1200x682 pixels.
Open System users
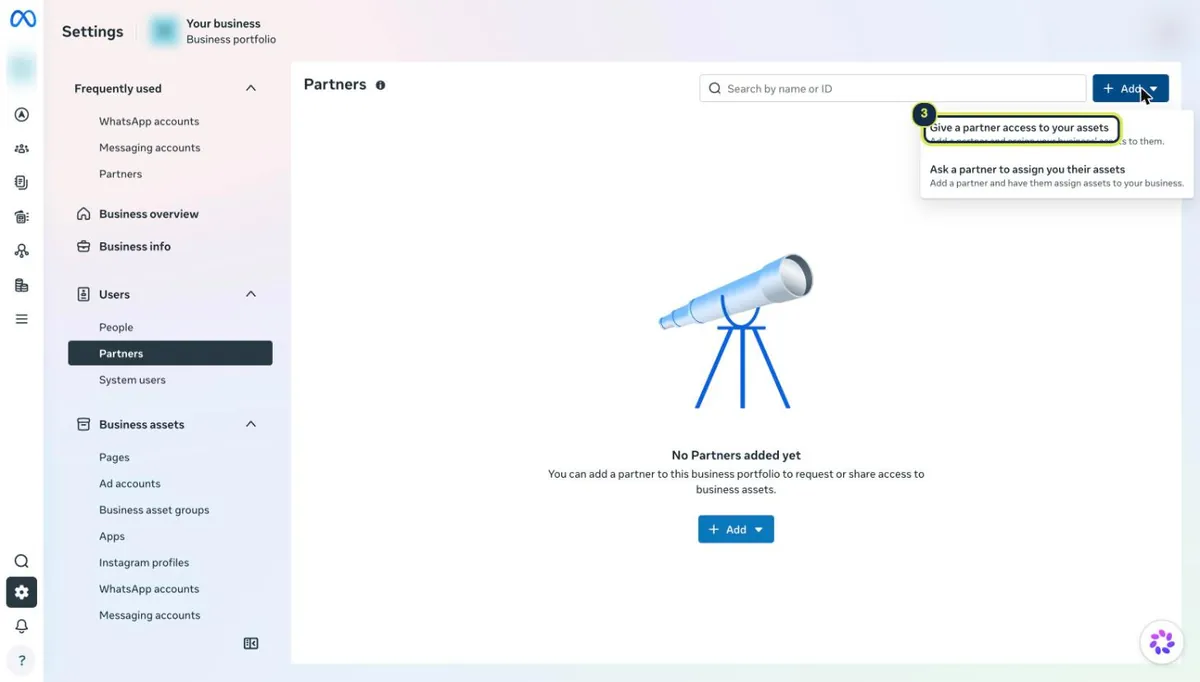[x=132, y=380]
